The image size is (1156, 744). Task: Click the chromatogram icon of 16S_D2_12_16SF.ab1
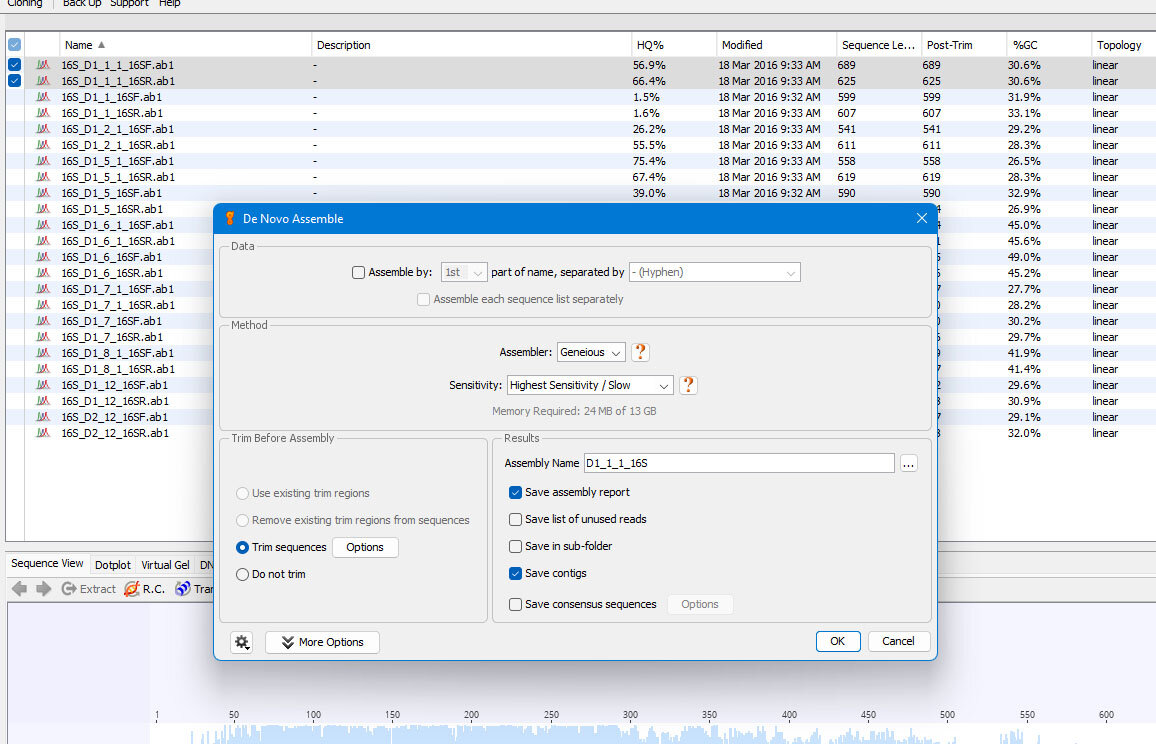[43, 417]
